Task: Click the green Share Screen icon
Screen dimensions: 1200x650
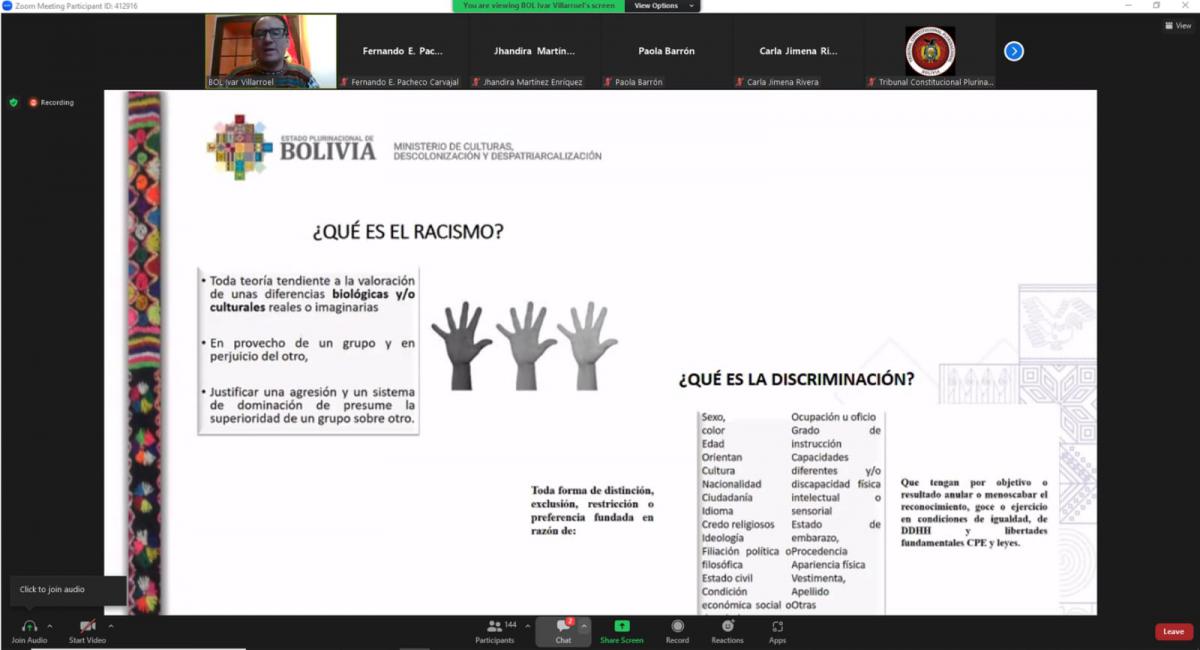Action: tap(622, 626)
